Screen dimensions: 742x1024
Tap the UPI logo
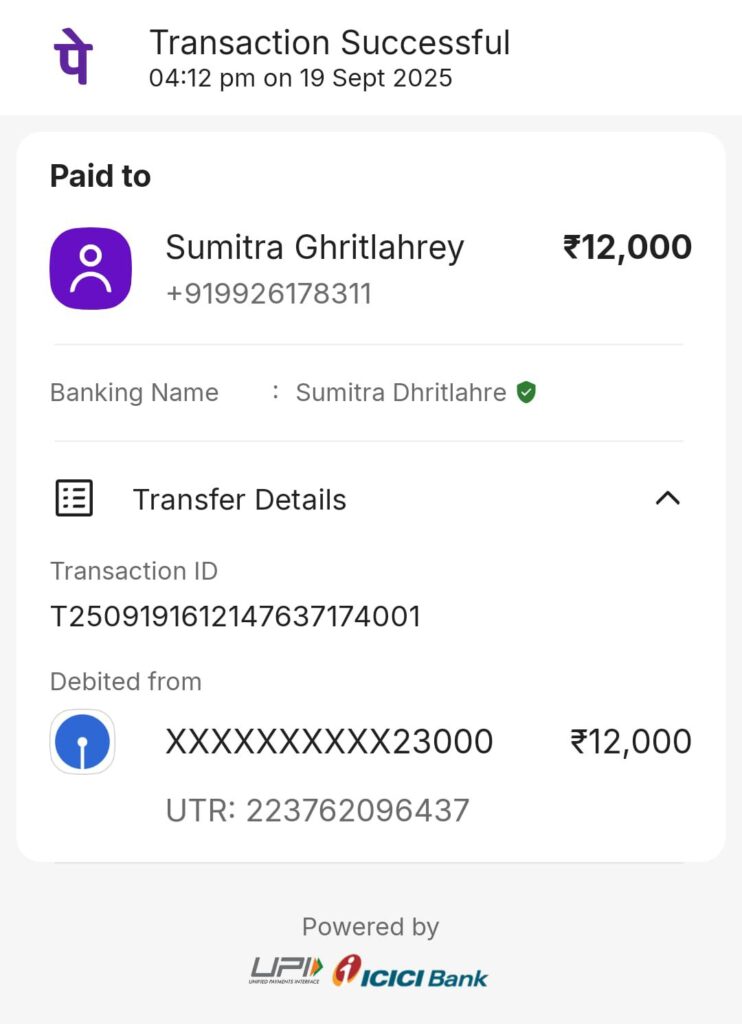(x=286, y=969)
